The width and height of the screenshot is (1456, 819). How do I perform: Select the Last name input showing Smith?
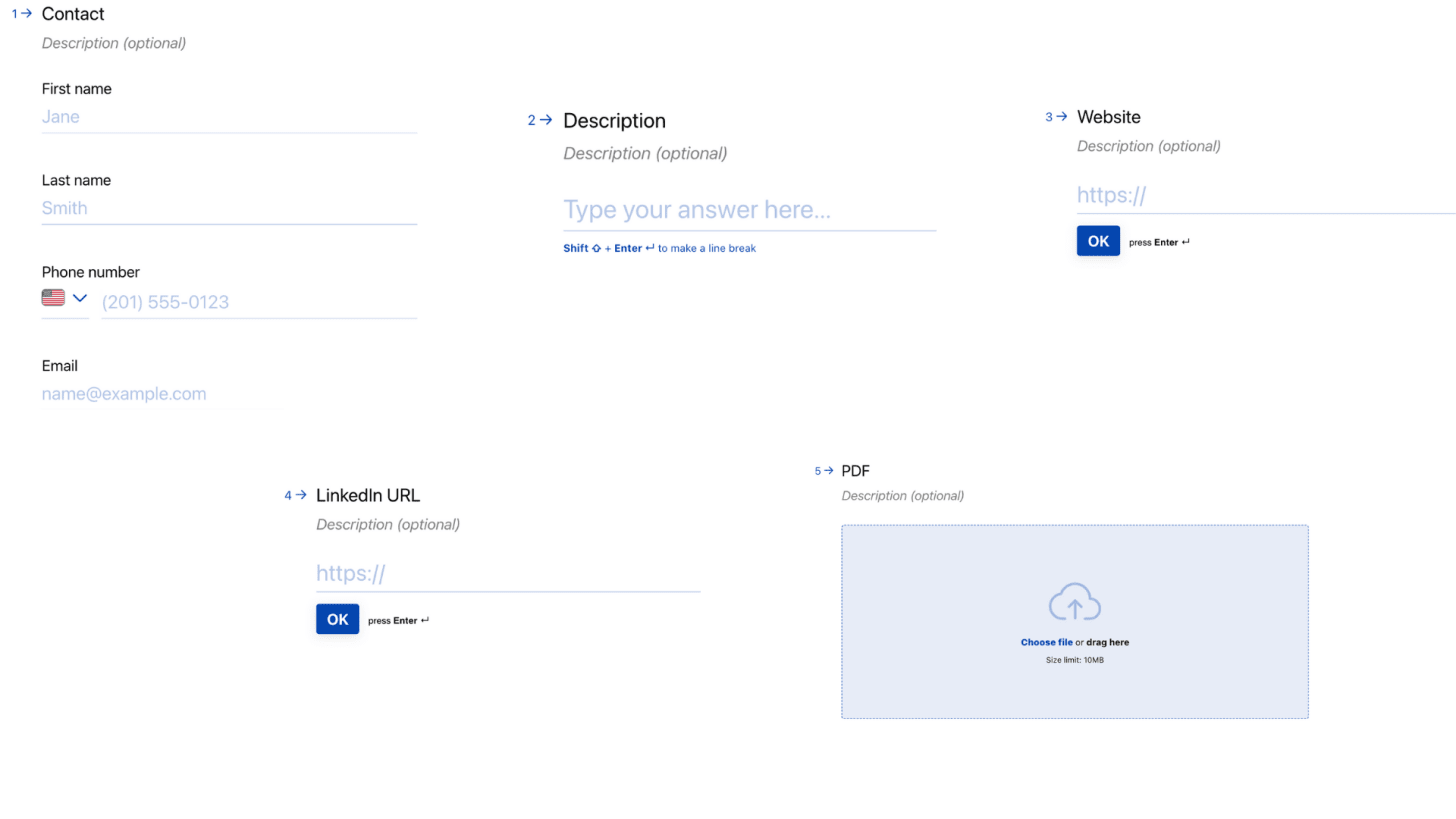[x=229, y=208]
